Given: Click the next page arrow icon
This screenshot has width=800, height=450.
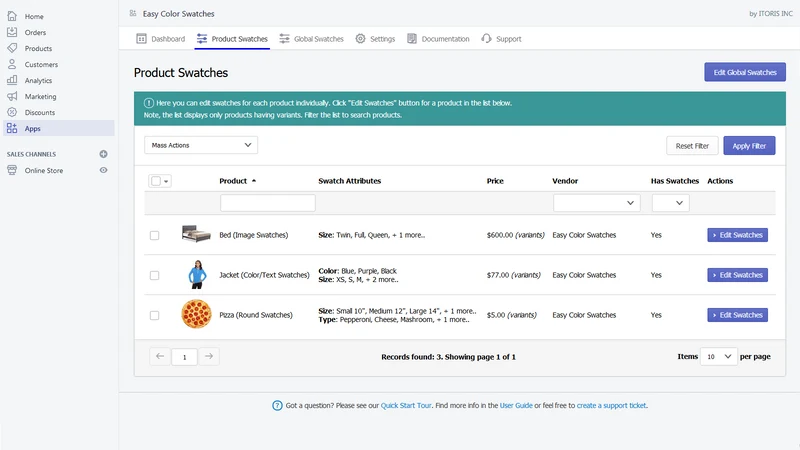Looking at the screenshot, I should click(x=209, y=356).
